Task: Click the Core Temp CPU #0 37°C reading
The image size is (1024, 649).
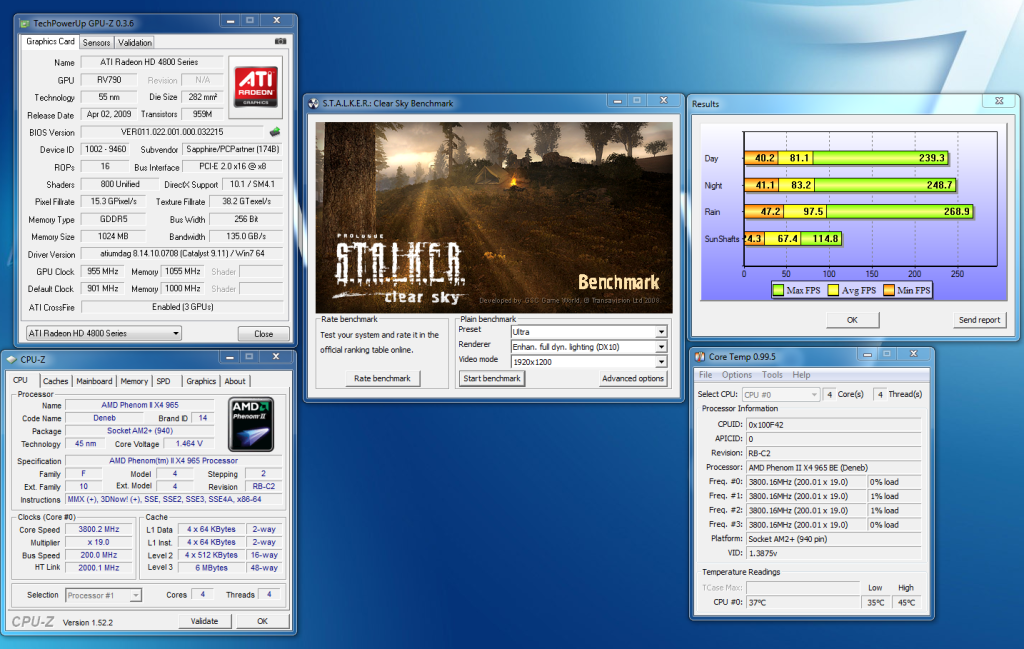Action: pyautogui.click(x=803, y=602)
